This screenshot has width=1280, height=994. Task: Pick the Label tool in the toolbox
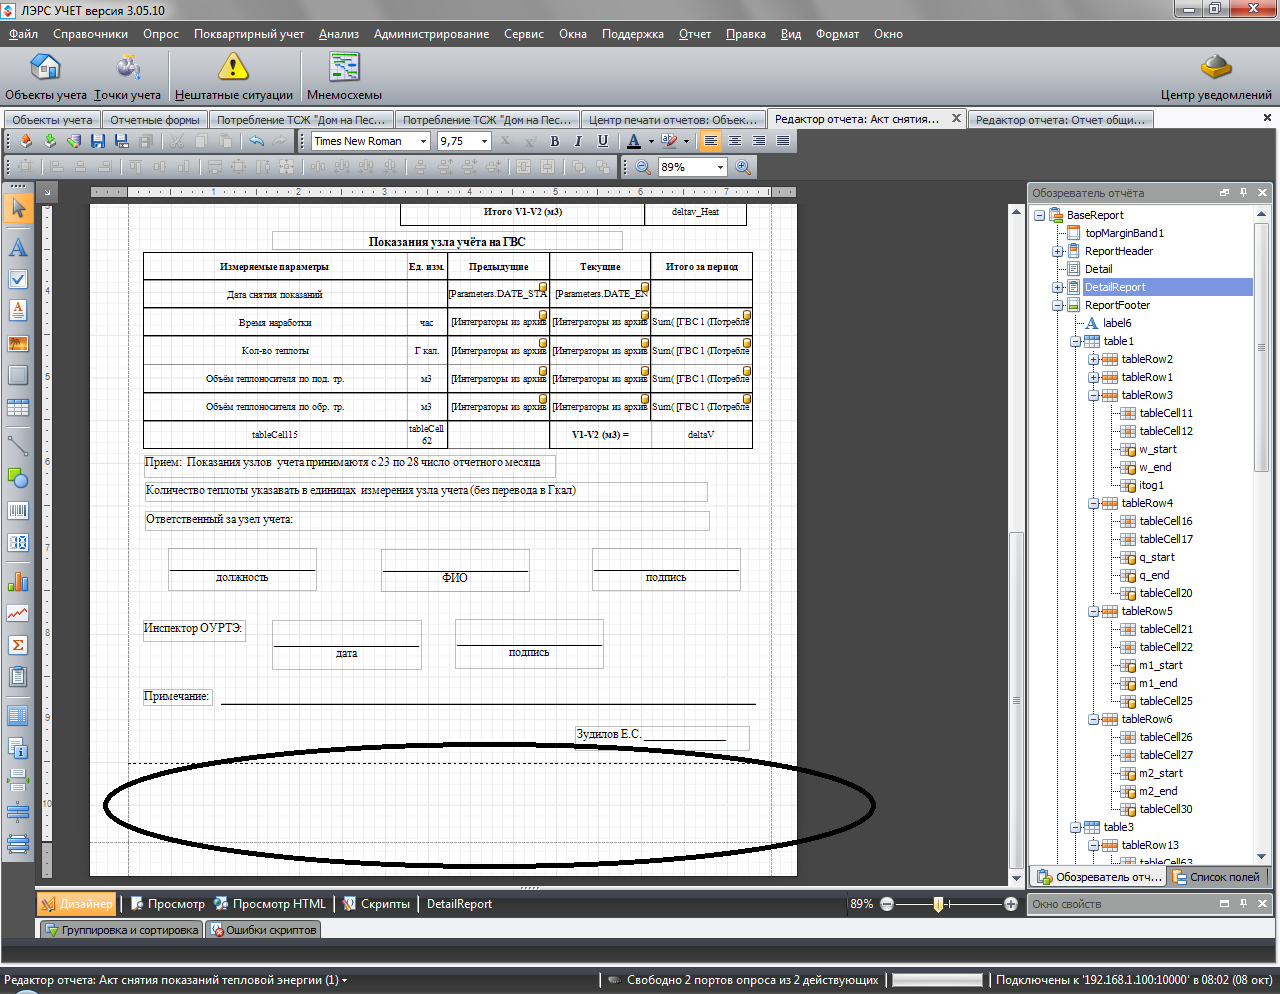coord(18,247)
